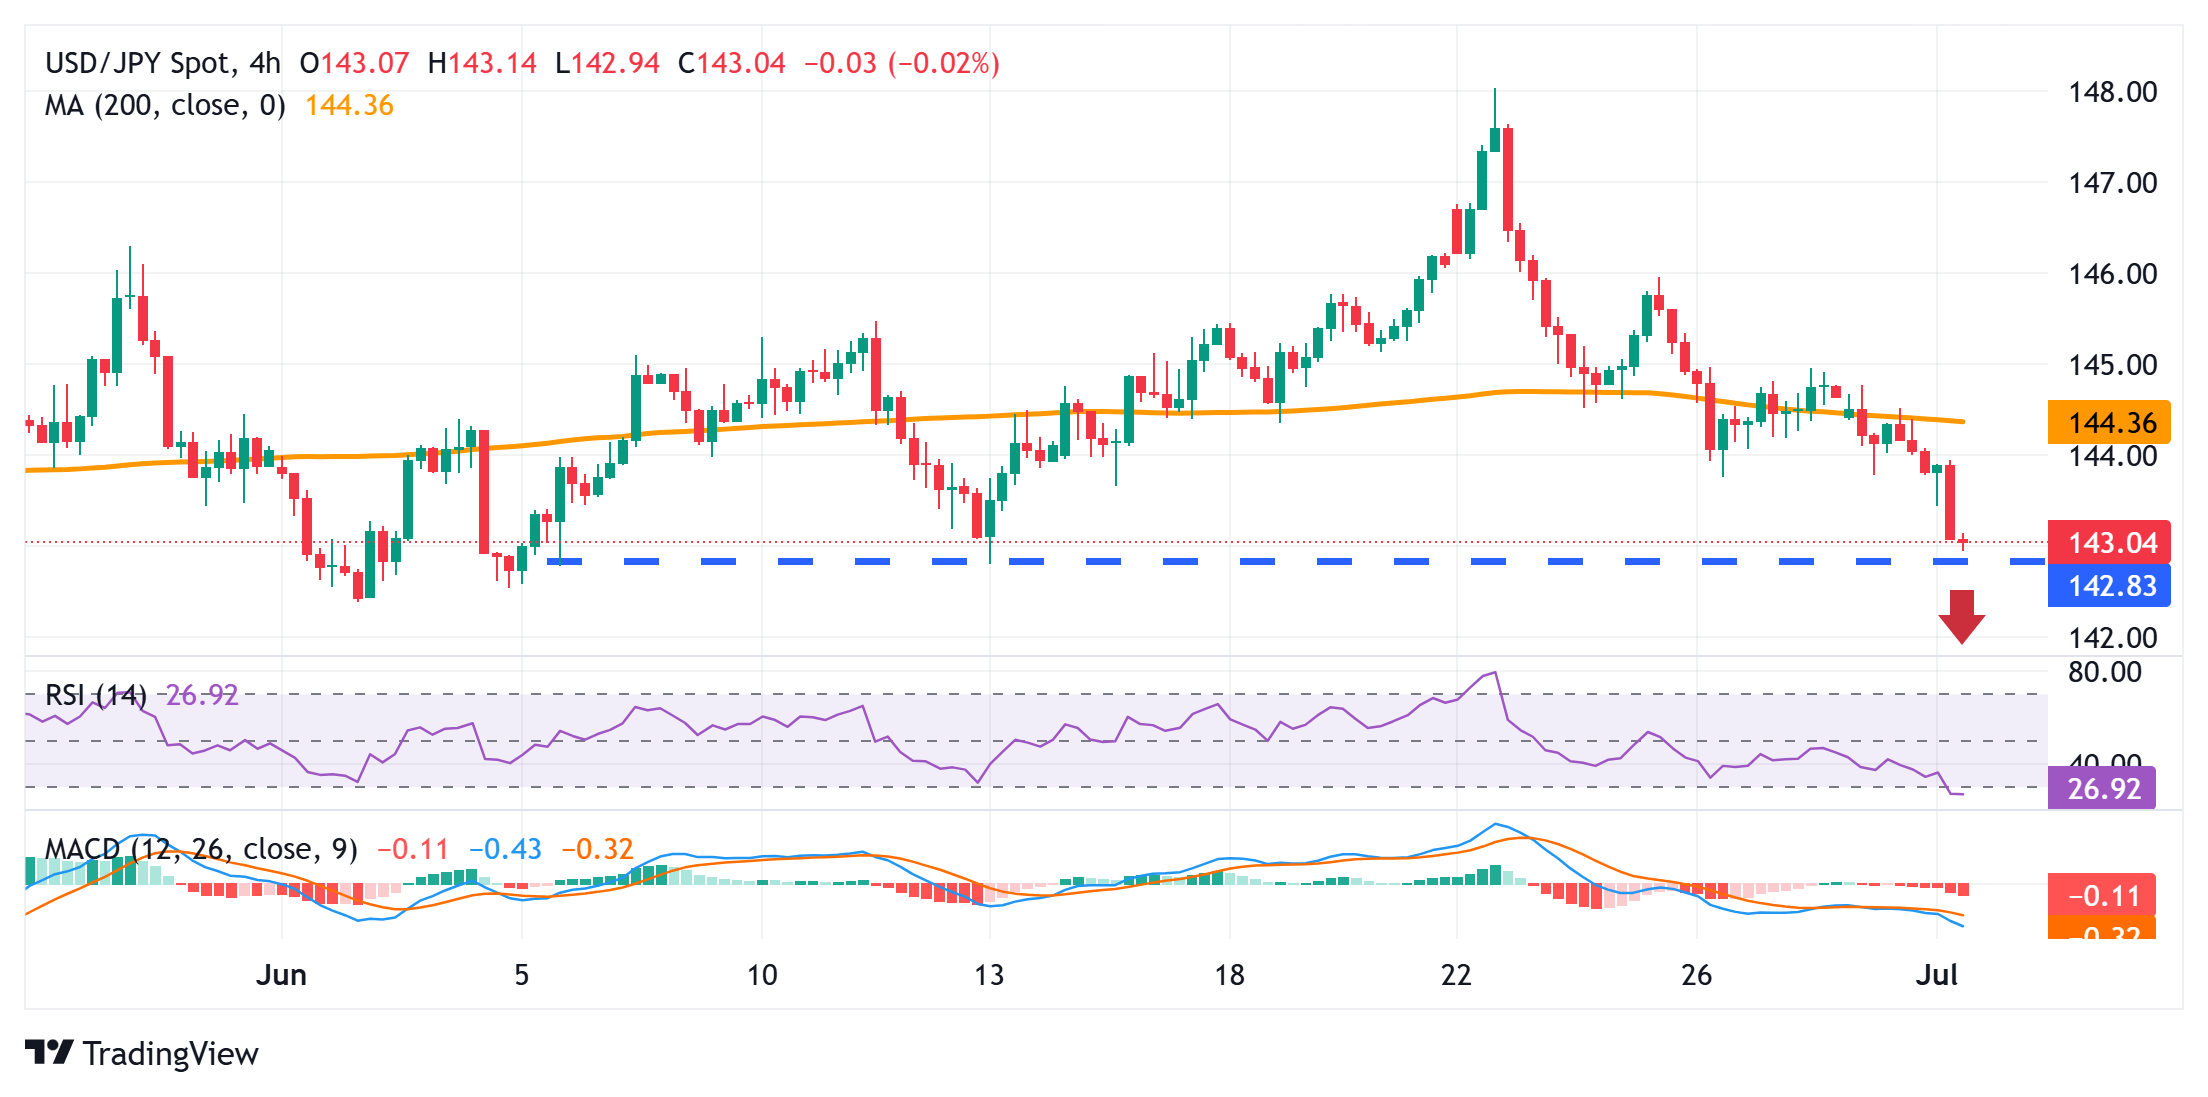Click the TradingView brand text link
This screenshot has height=1097, width=2208.
[x=171, y=1053]
